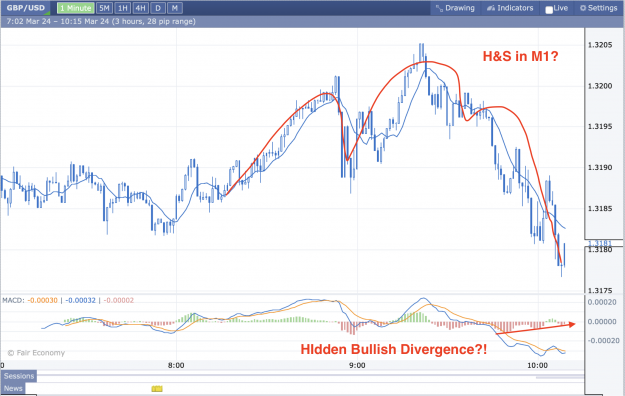Click the Drawing pencil icon
This screenshot has width=625, height=396.
[439, 8]
